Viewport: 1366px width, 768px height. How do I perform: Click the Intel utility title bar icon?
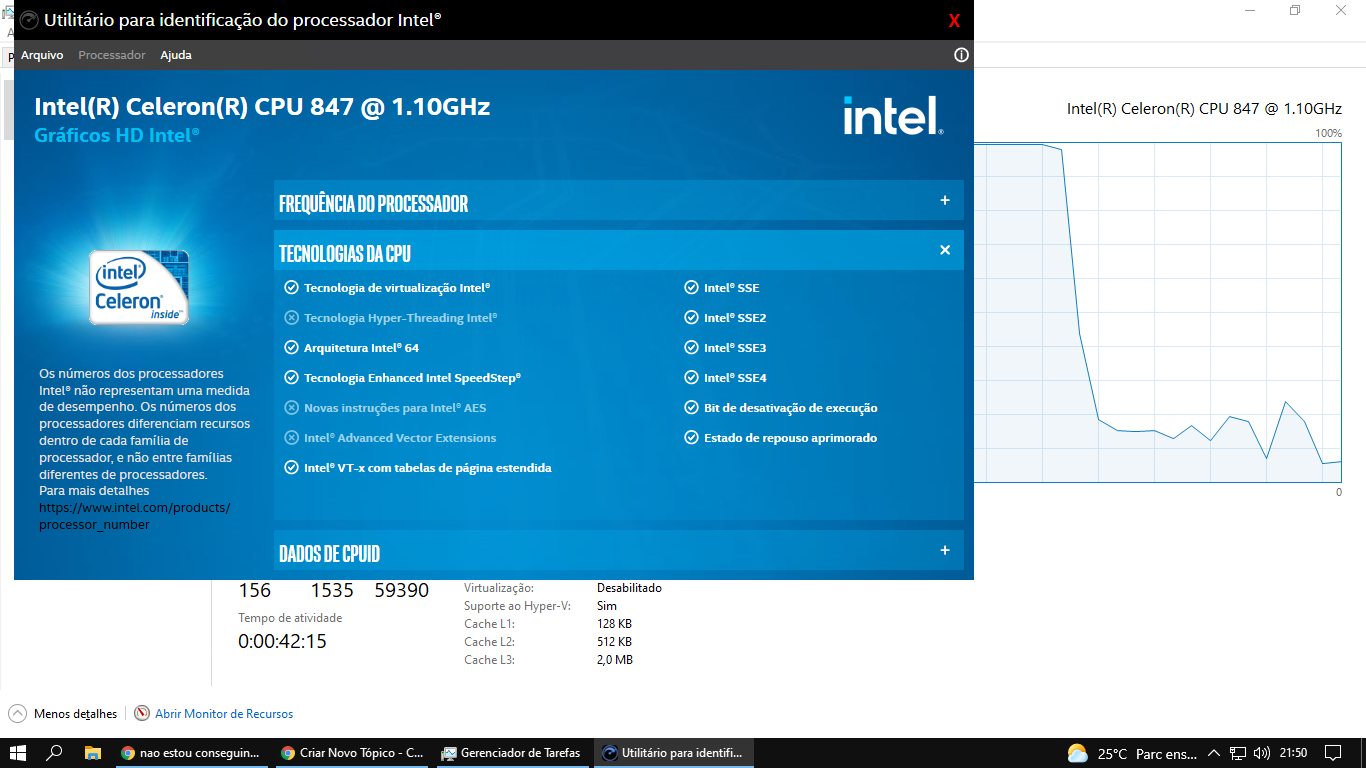click(30, 20)
